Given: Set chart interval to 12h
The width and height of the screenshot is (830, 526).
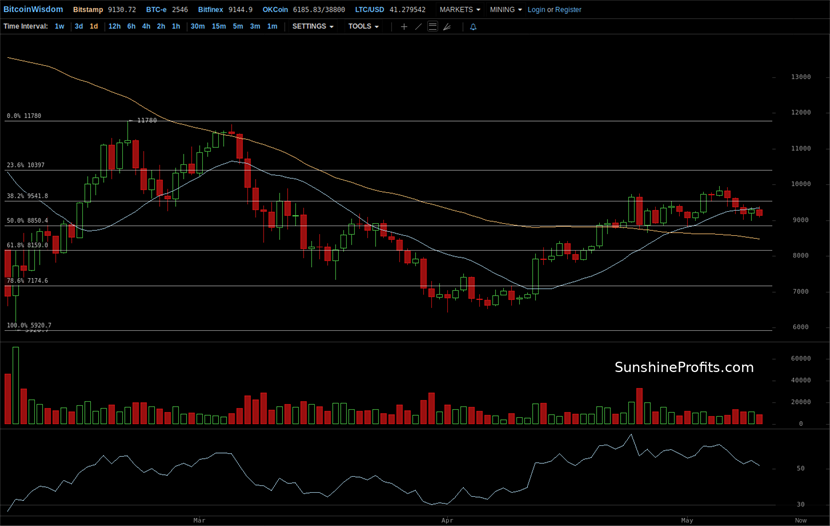Looking at the screenshot, I should click(114, 27).
